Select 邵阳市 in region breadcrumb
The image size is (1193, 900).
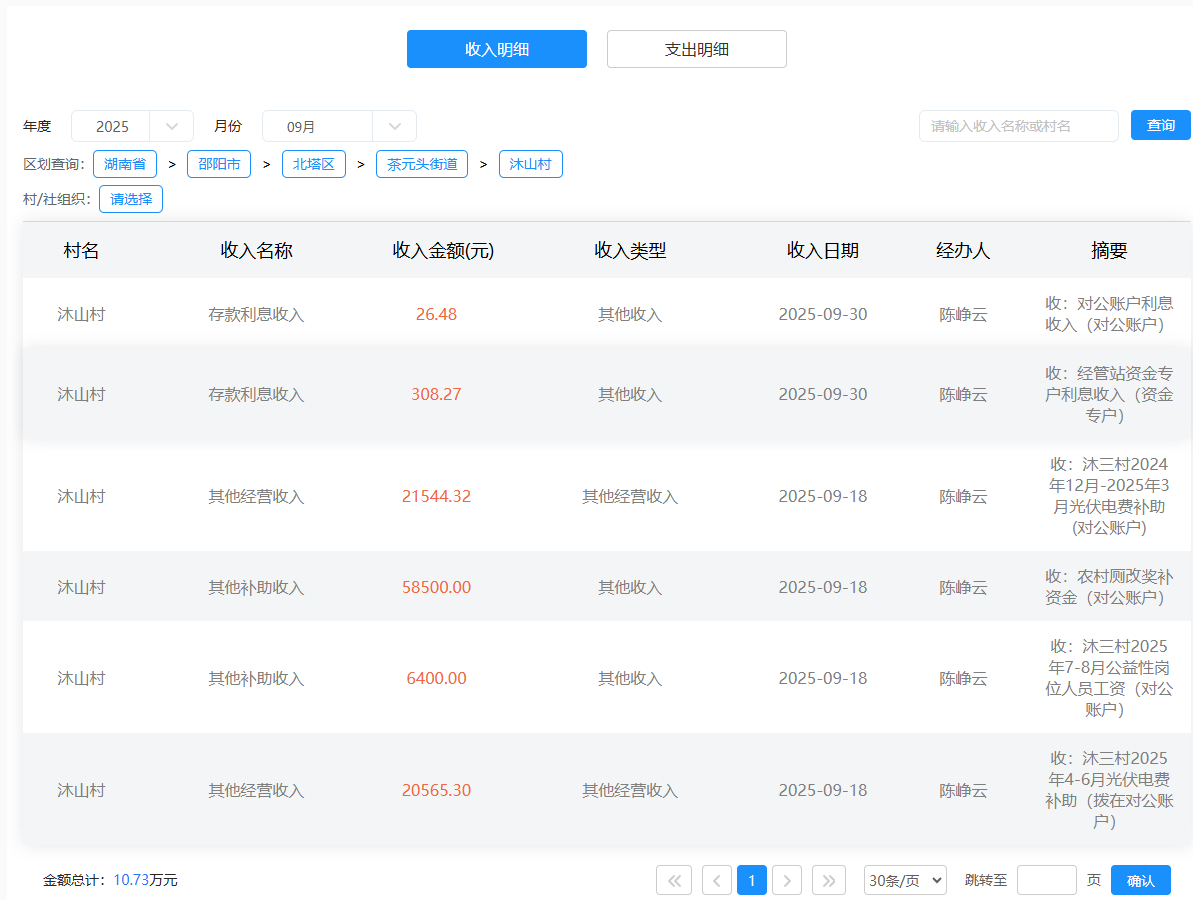point(219,164)
